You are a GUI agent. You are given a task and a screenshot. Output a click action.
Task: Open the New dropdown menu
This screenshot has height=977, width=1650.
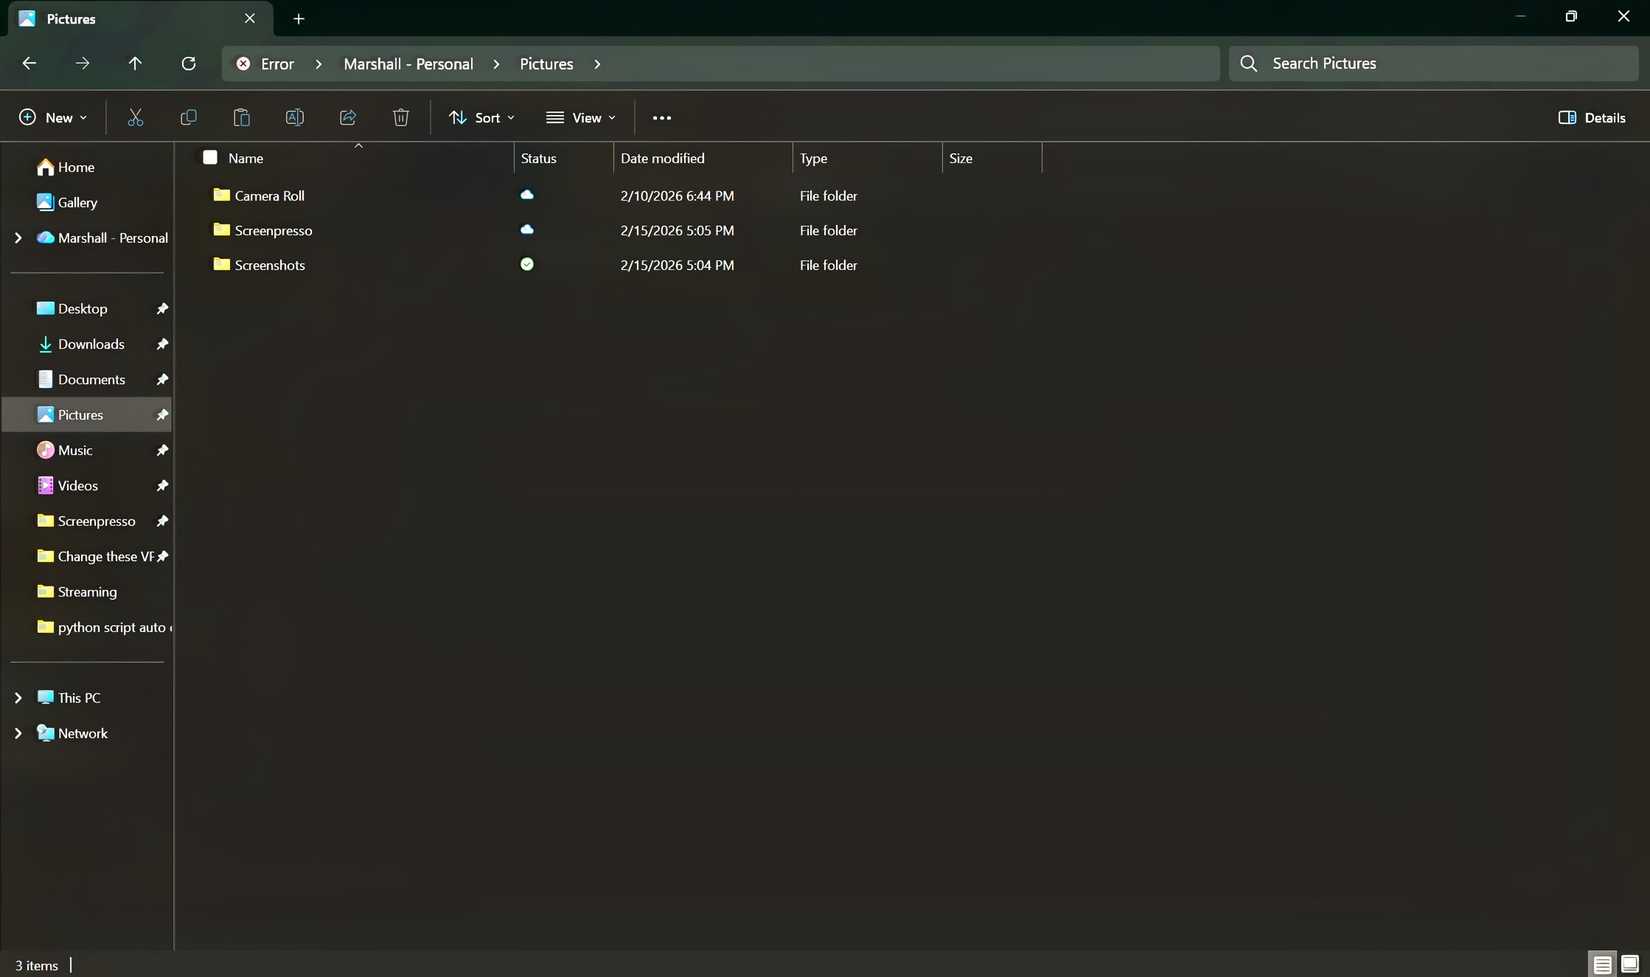pyautogui.click(x=53, y=117)
